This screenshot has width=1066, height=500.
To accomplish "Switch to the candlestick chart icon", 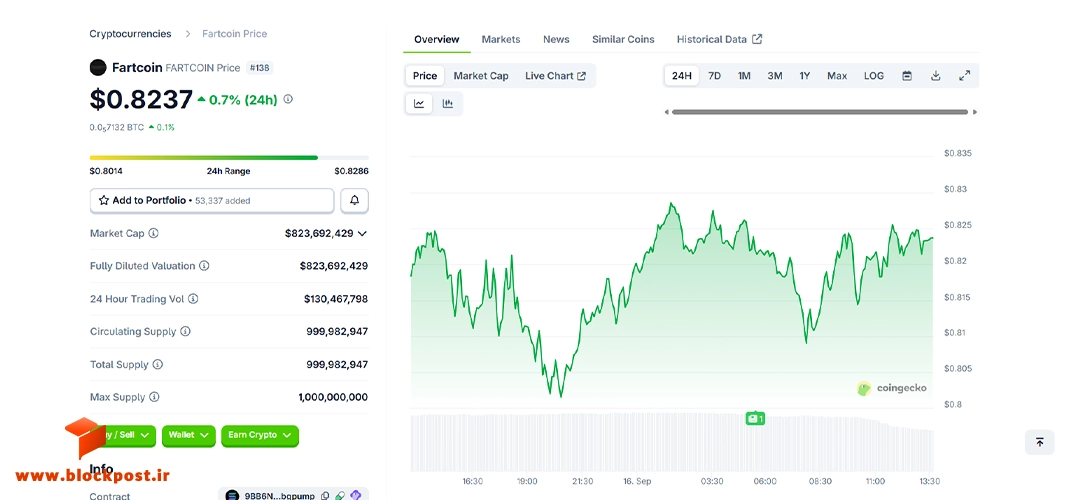I will (447, 103).
